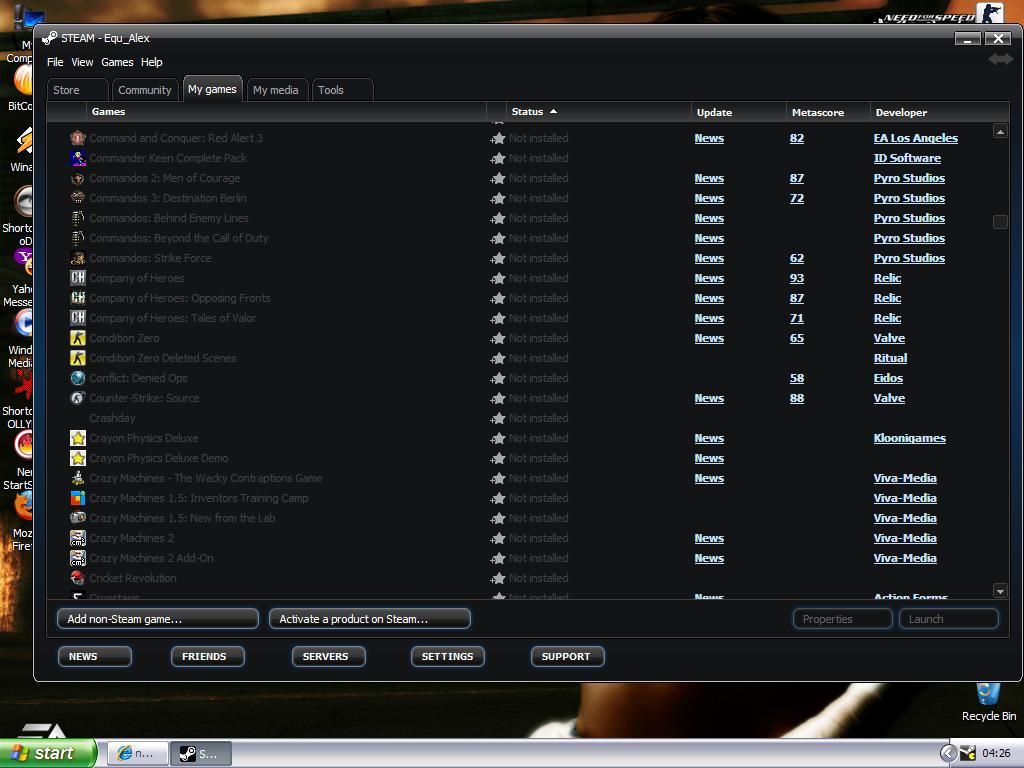Switch to the Tools tab
Viewport: 1024px width, 768px height.
click(x=342, y=89)
